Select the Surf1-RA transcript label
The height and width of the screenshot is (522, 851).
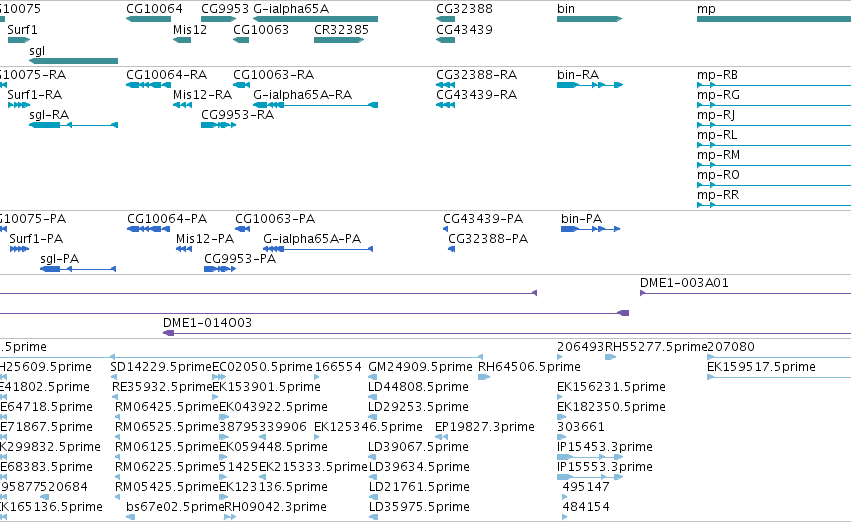(x=35, y=94)
